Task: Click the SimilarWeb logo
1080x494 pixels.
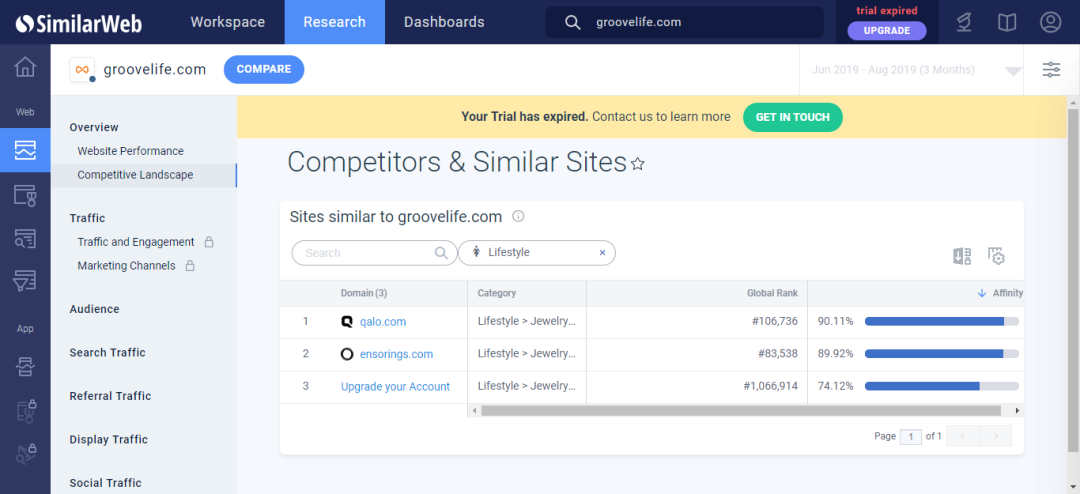Action: click(79, 23)
